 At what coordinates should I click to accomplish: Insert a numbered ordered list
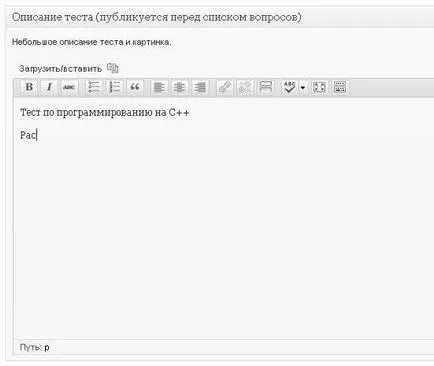[x=114, y=87]
